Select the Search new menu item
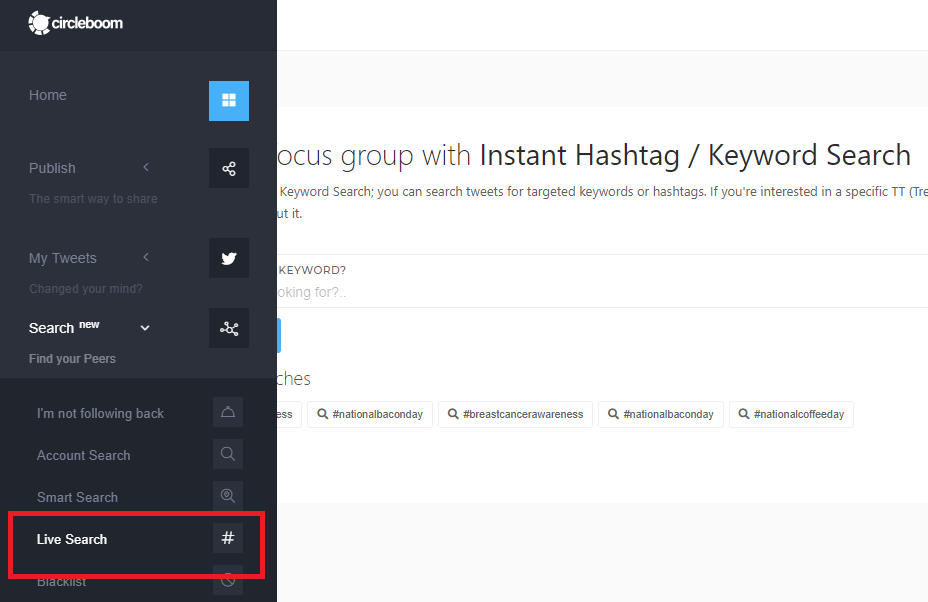The width and height of the screenshot is (928, 602). [x=64, y=327]
